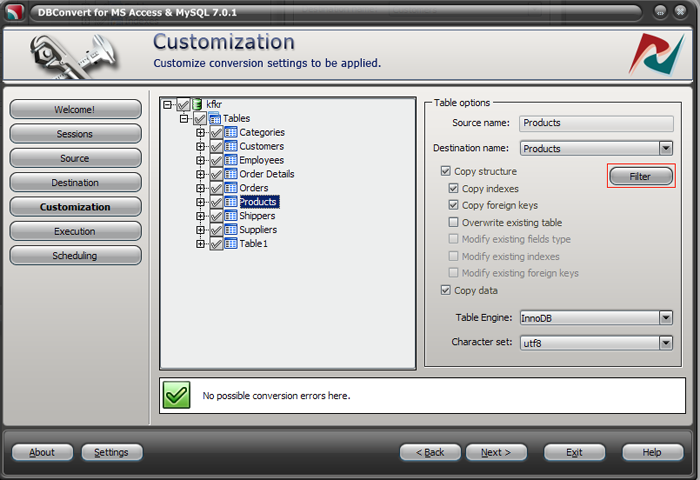Open the Execution step

(x=75, y=231)
